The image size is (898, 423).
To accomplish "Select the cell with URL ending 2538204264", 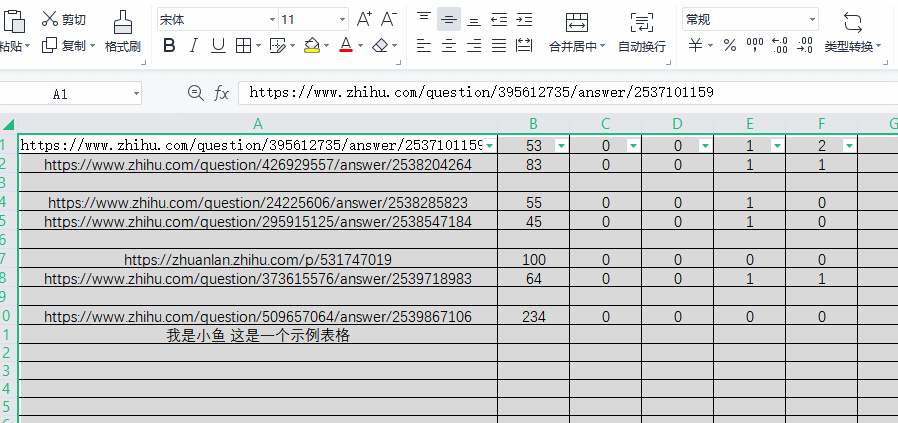I will 258,165.
